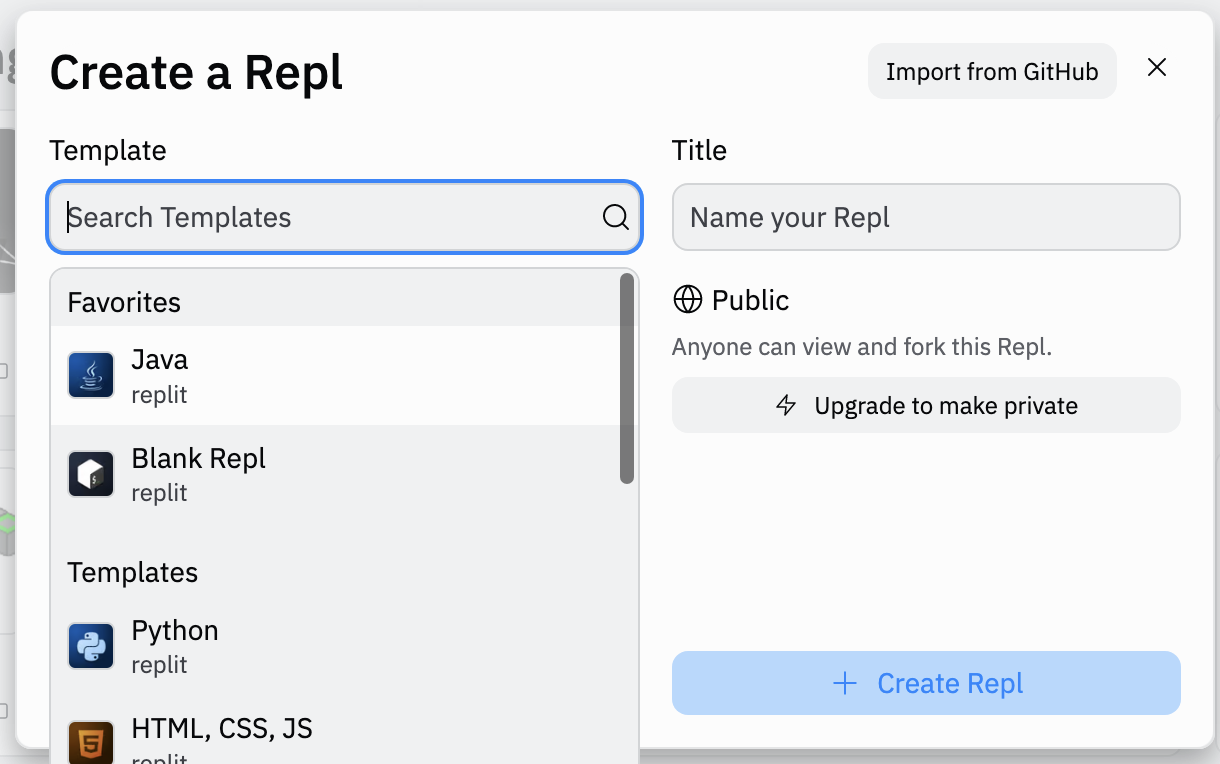Screen dimensions: 1220x764
Task: Click the template list scrollbar
Action: pos(627,379)
